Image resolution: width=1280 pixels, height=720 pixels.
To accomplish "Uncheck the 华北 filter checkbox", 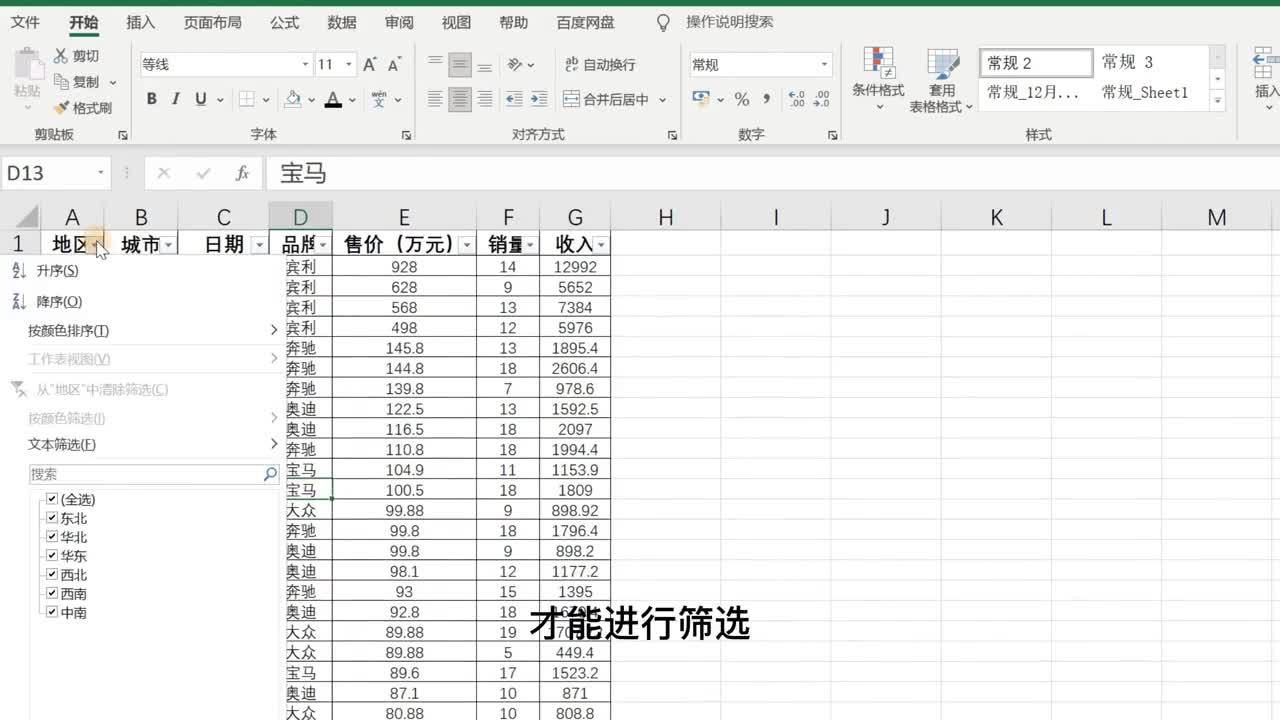I will [52, 537].
